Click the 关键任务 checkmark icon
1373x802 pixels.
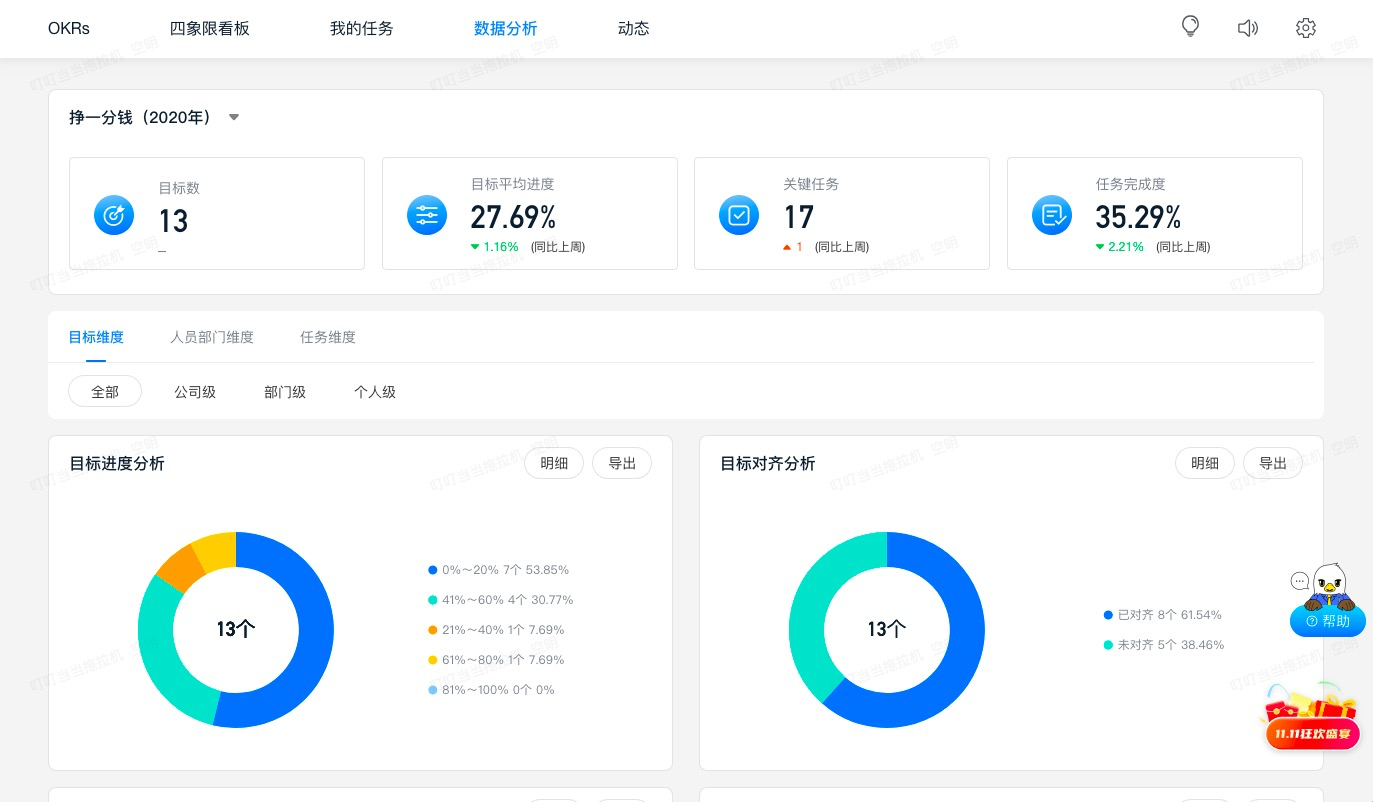(x=739, y=215)
